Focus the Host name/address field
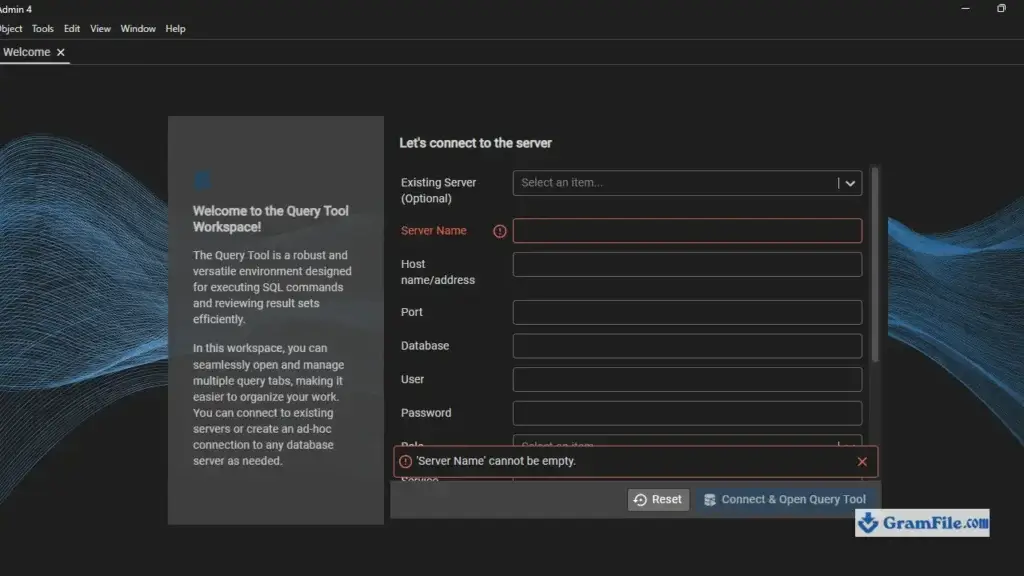 click(x=687, y=264)
